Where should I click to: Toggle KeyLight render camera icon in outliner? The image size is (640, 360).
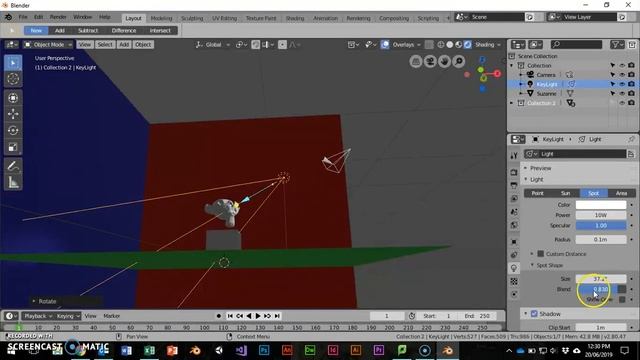click(631, 84)
